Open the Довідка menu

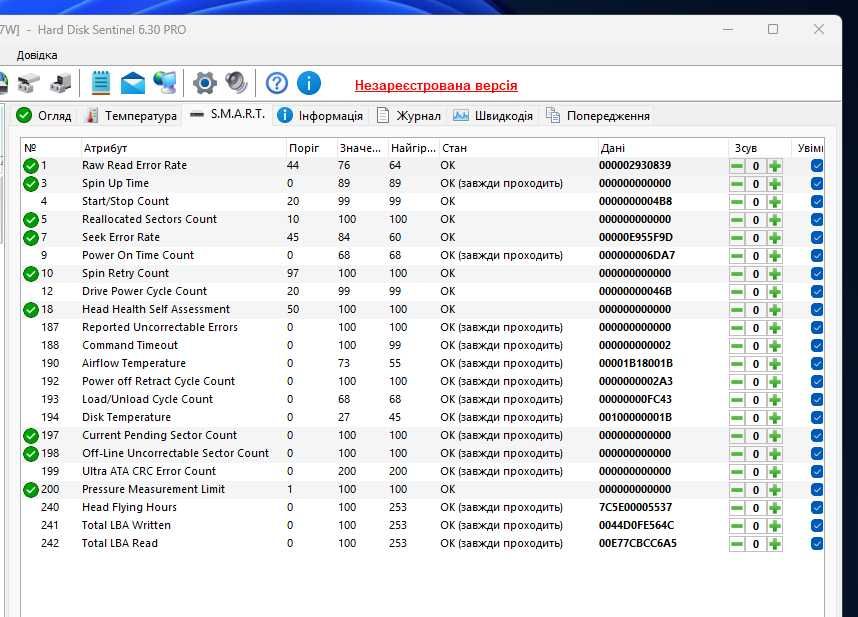click(x=37, y=55)
